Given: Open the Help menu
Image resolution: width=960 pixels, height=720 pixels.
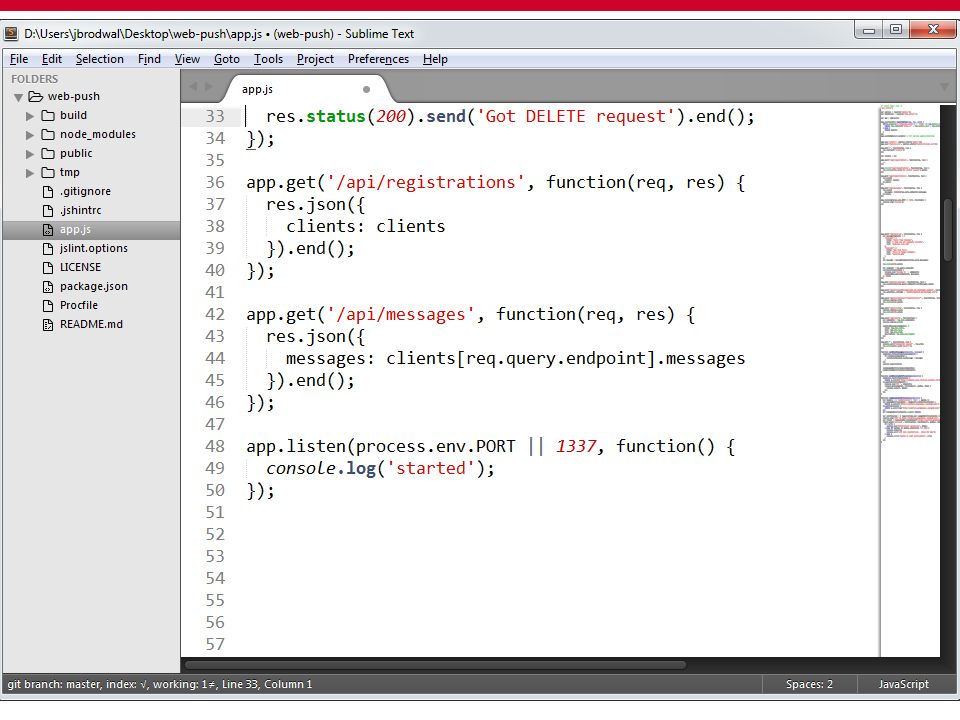Looking at the screenshot, I should [435, 59].
